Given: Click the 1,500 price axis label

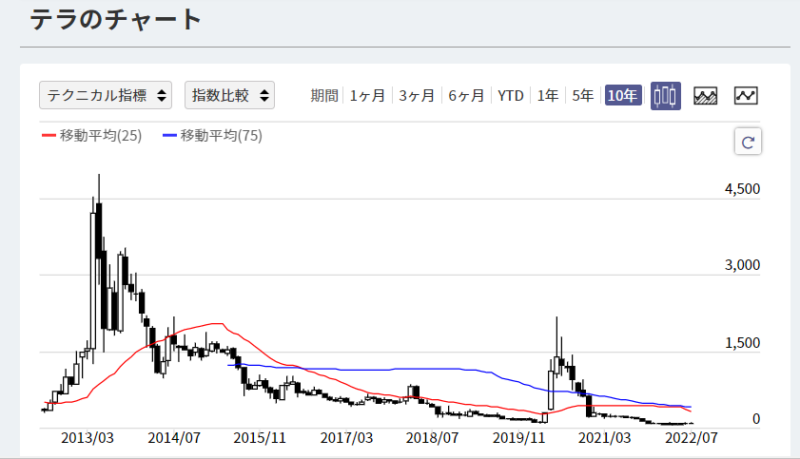Looking at the screenshot, I should [x=742, y=343].
